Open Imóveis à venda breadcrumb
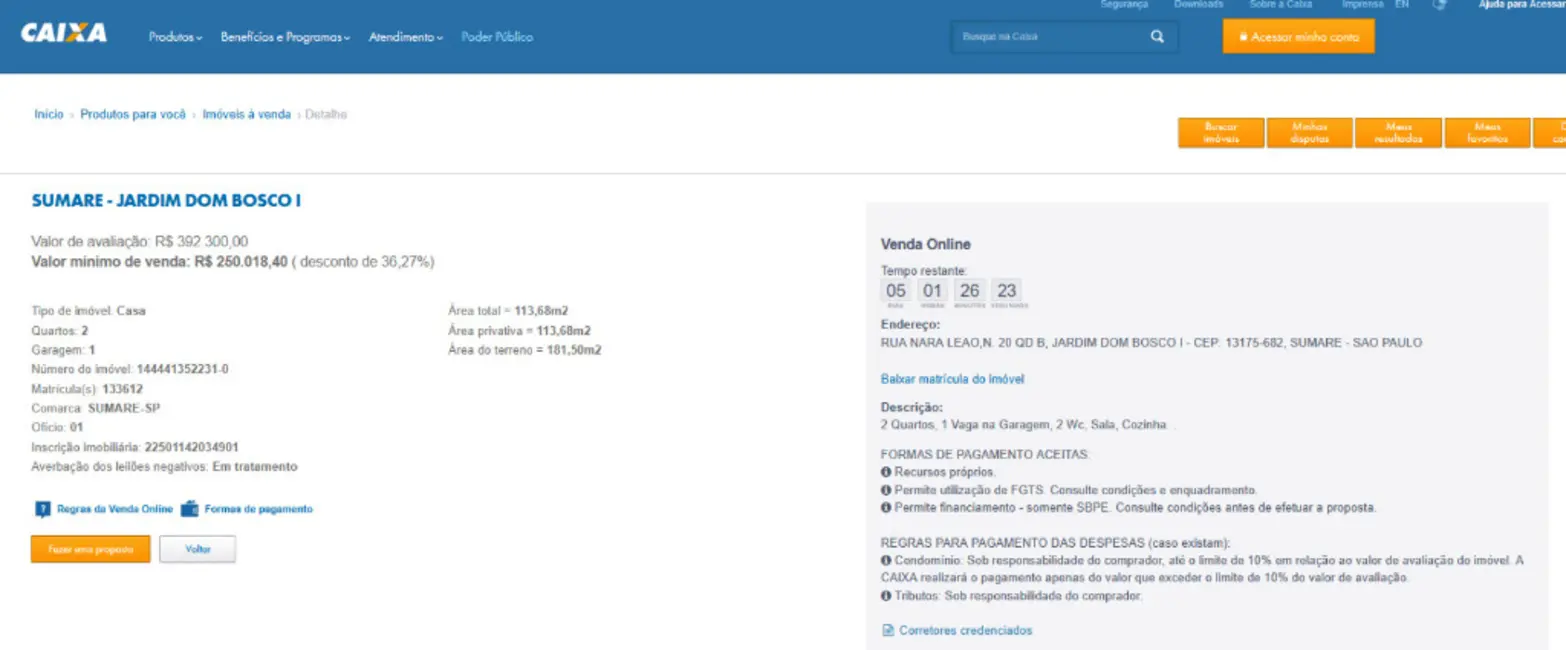 click(x=247, y=115)
